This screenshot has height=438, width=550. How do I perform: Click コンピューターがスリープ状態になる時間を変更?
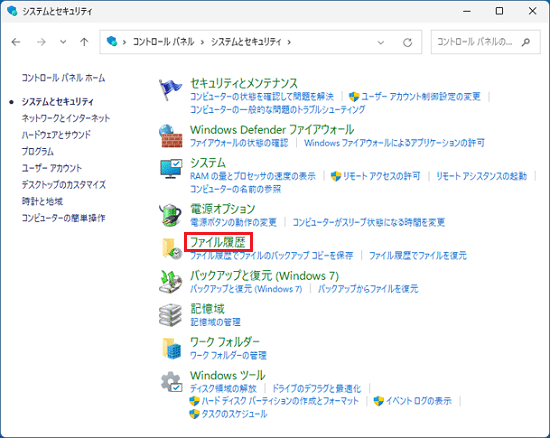click(x=369, y=222)
